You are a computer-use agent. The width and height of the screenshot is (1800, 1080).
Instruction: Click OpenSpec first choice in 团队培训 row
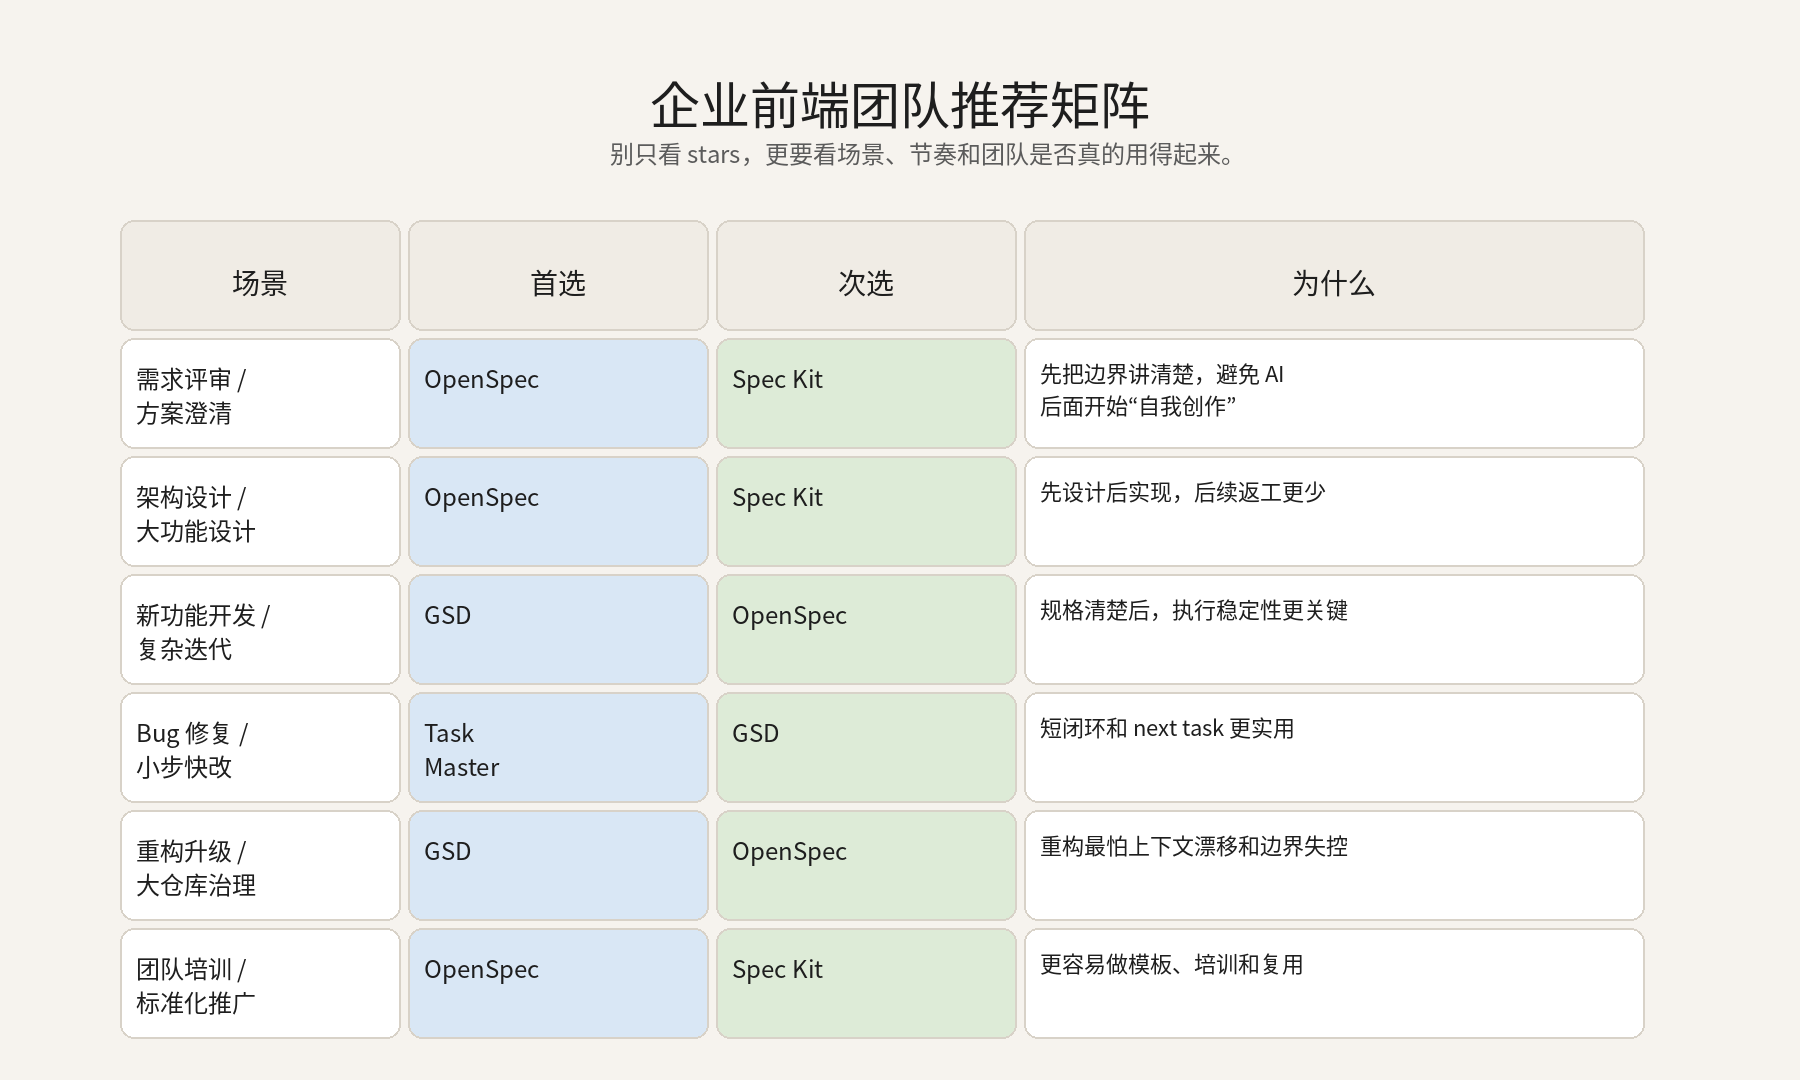pos(558,983)
